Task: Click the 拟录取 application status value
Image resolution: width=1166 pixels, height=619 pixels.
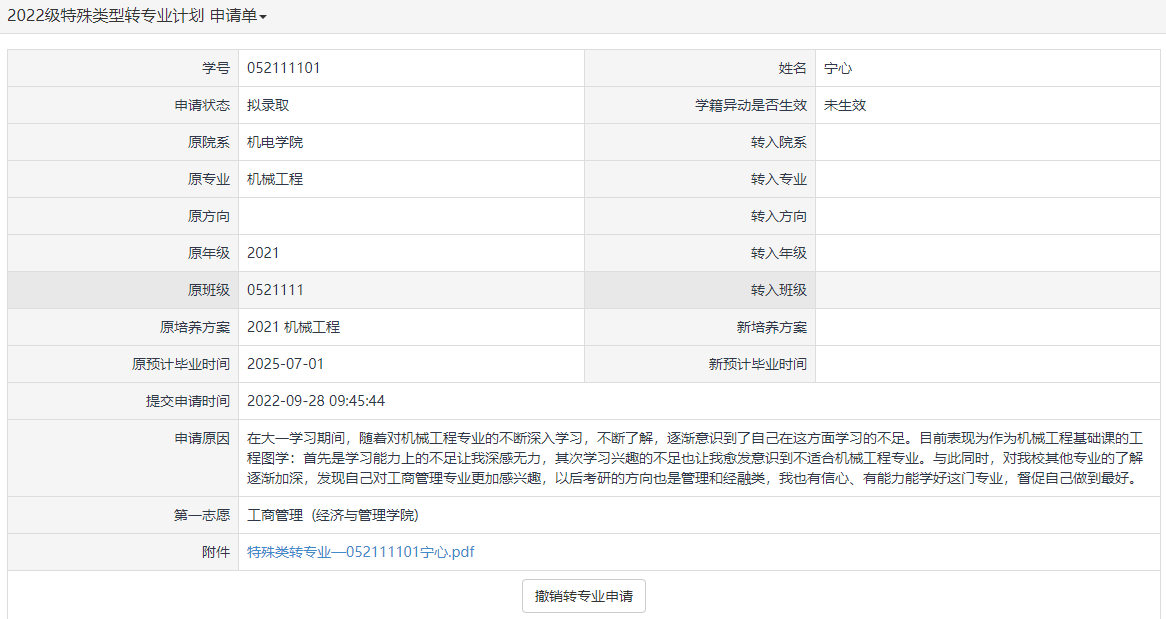Action: click(x=268, y=105)
